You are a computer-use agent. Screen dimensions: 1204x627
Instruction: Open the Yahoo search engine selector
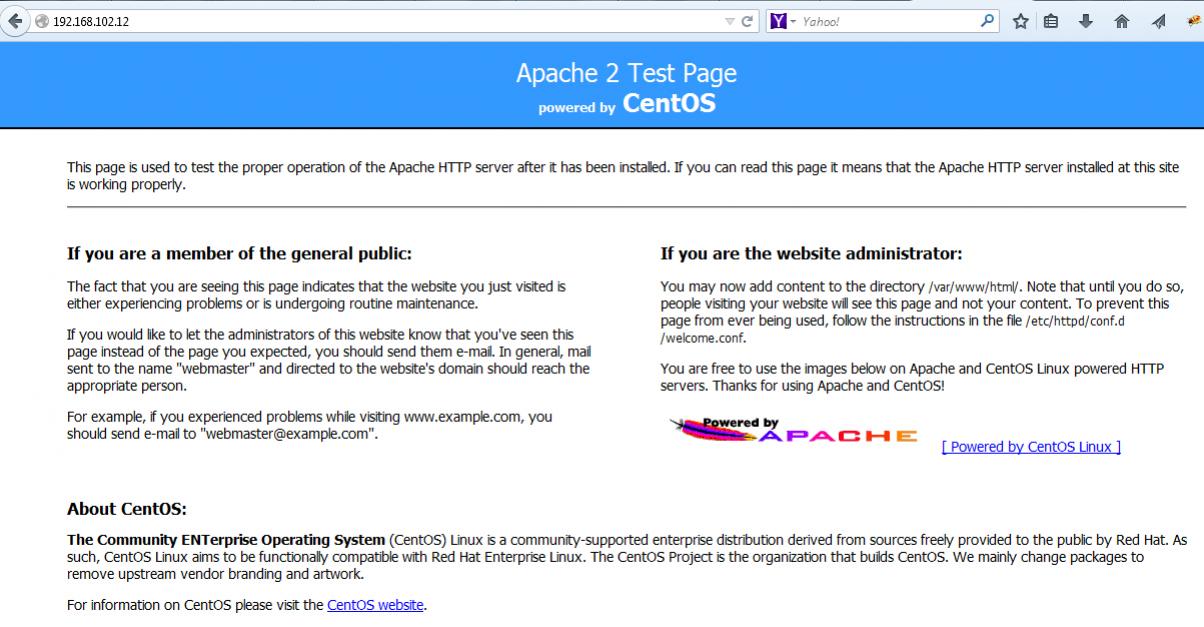click(782, 21)
